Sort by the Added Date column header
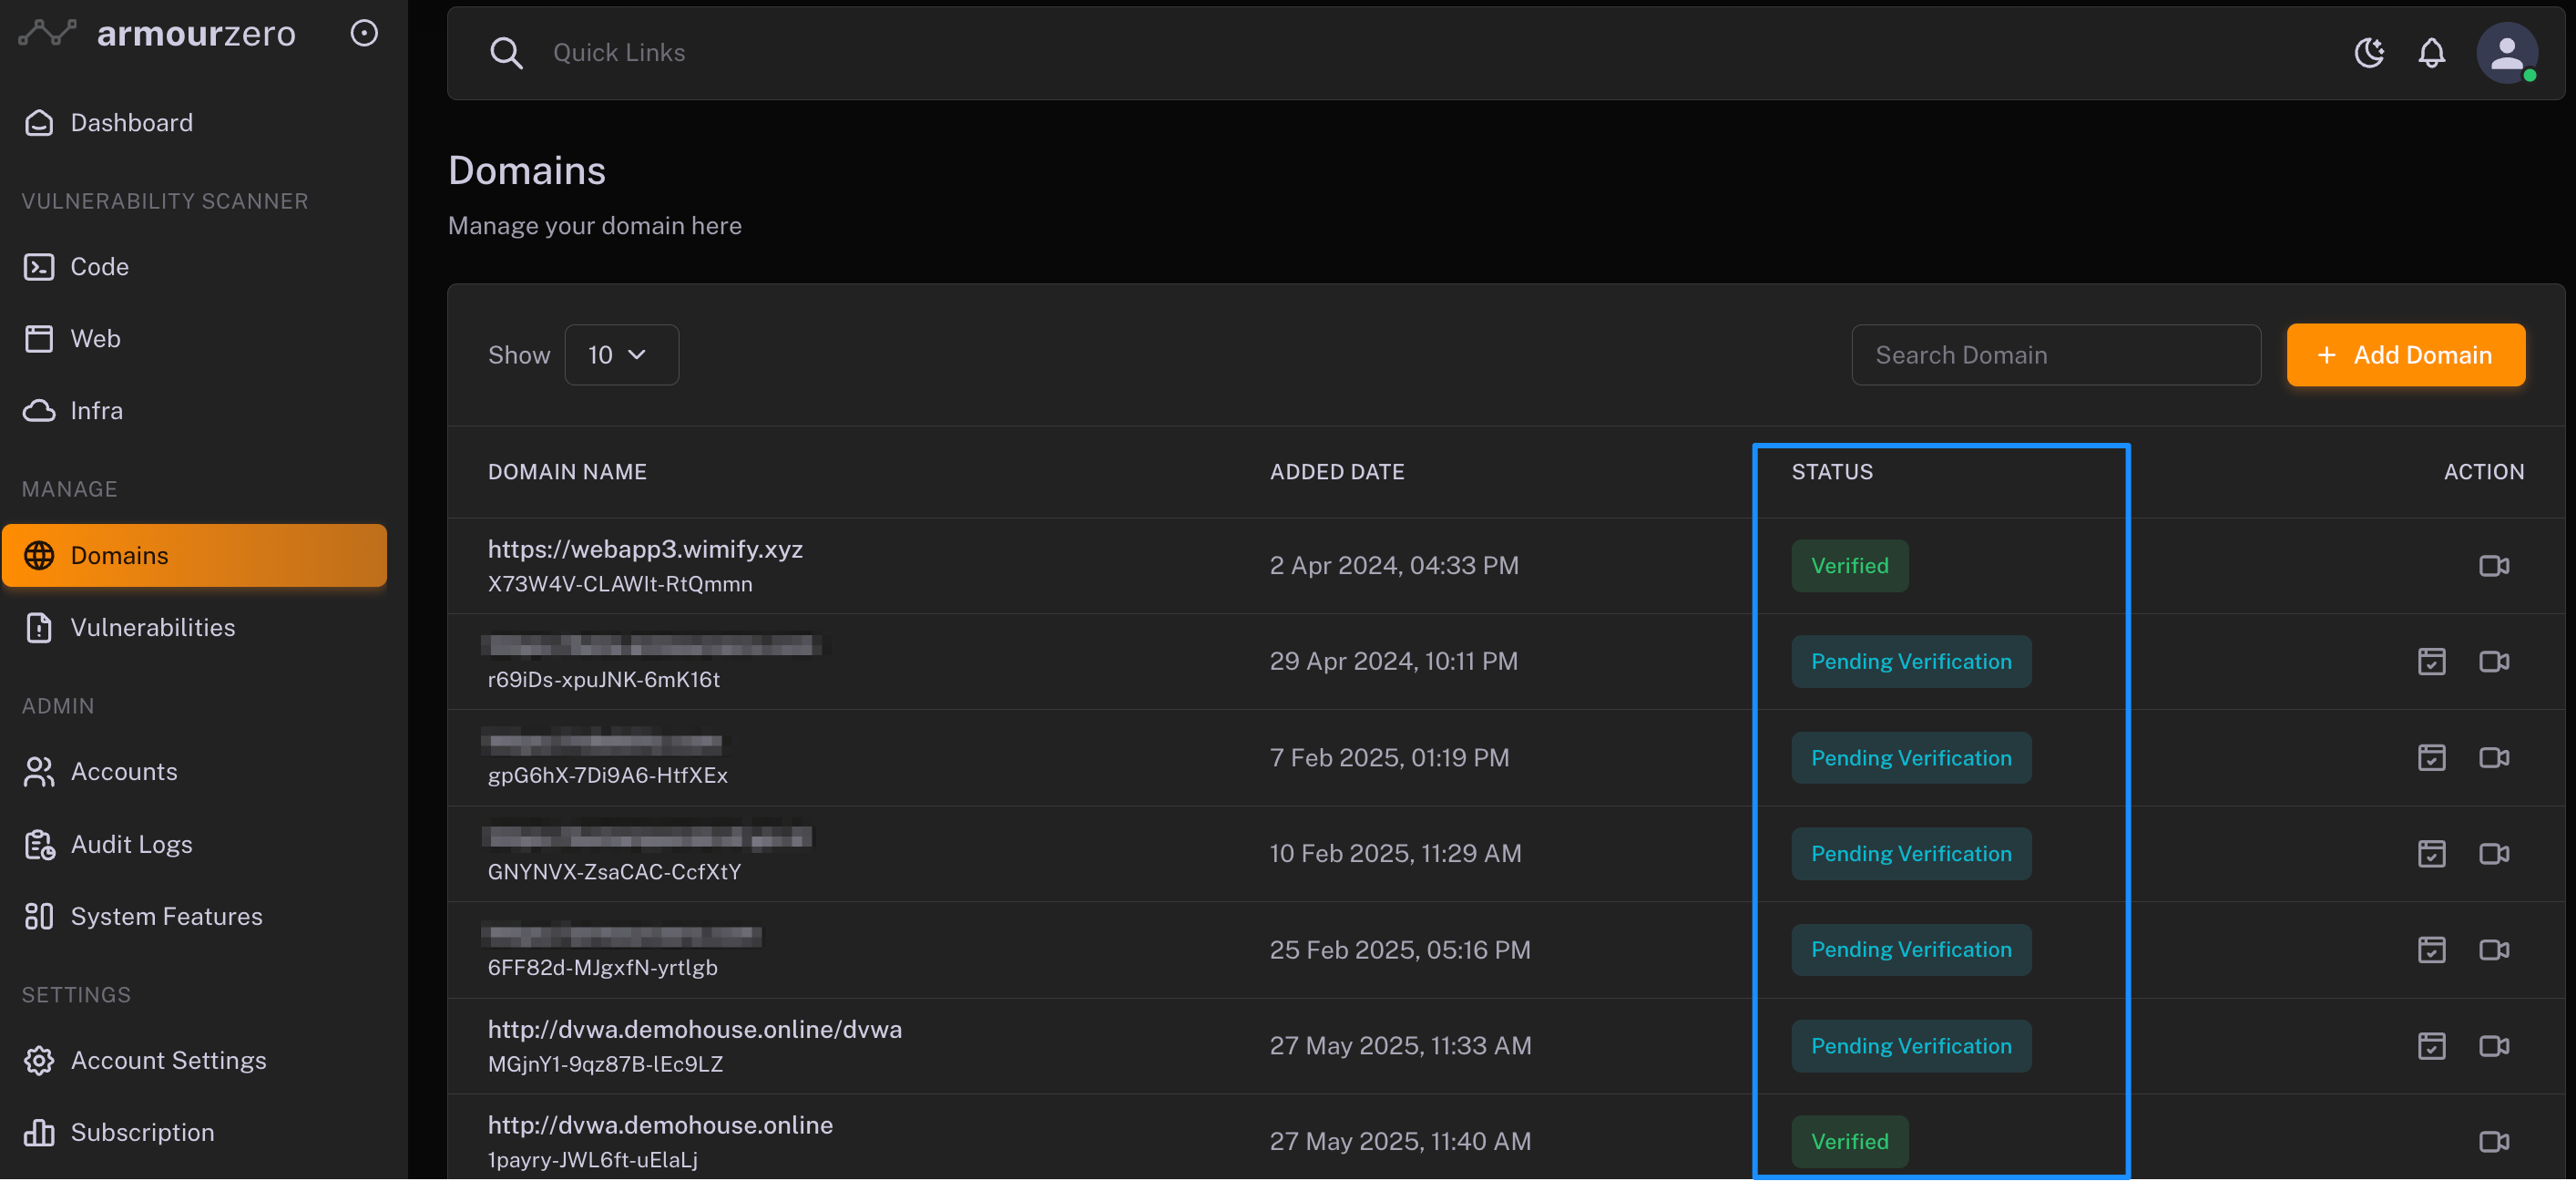 (x=1336, y=472)
